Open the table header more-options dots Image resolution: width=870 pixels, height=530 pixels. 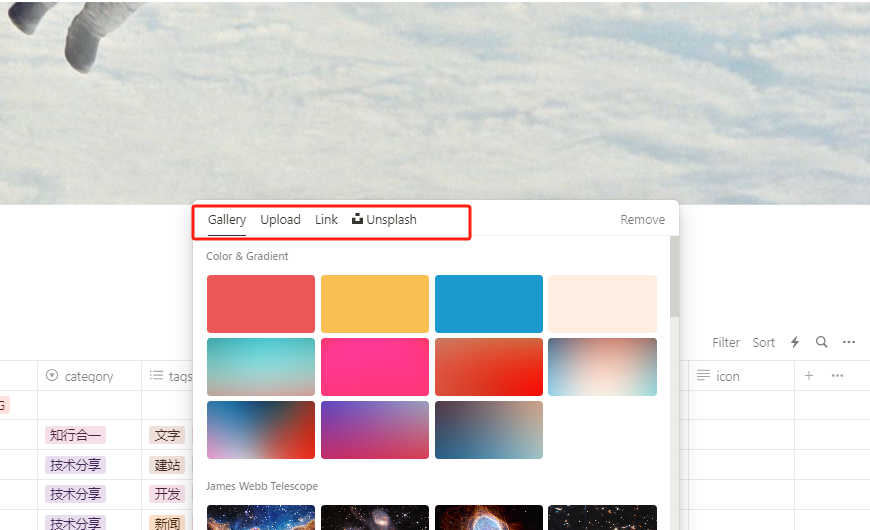tap(837, 376)
